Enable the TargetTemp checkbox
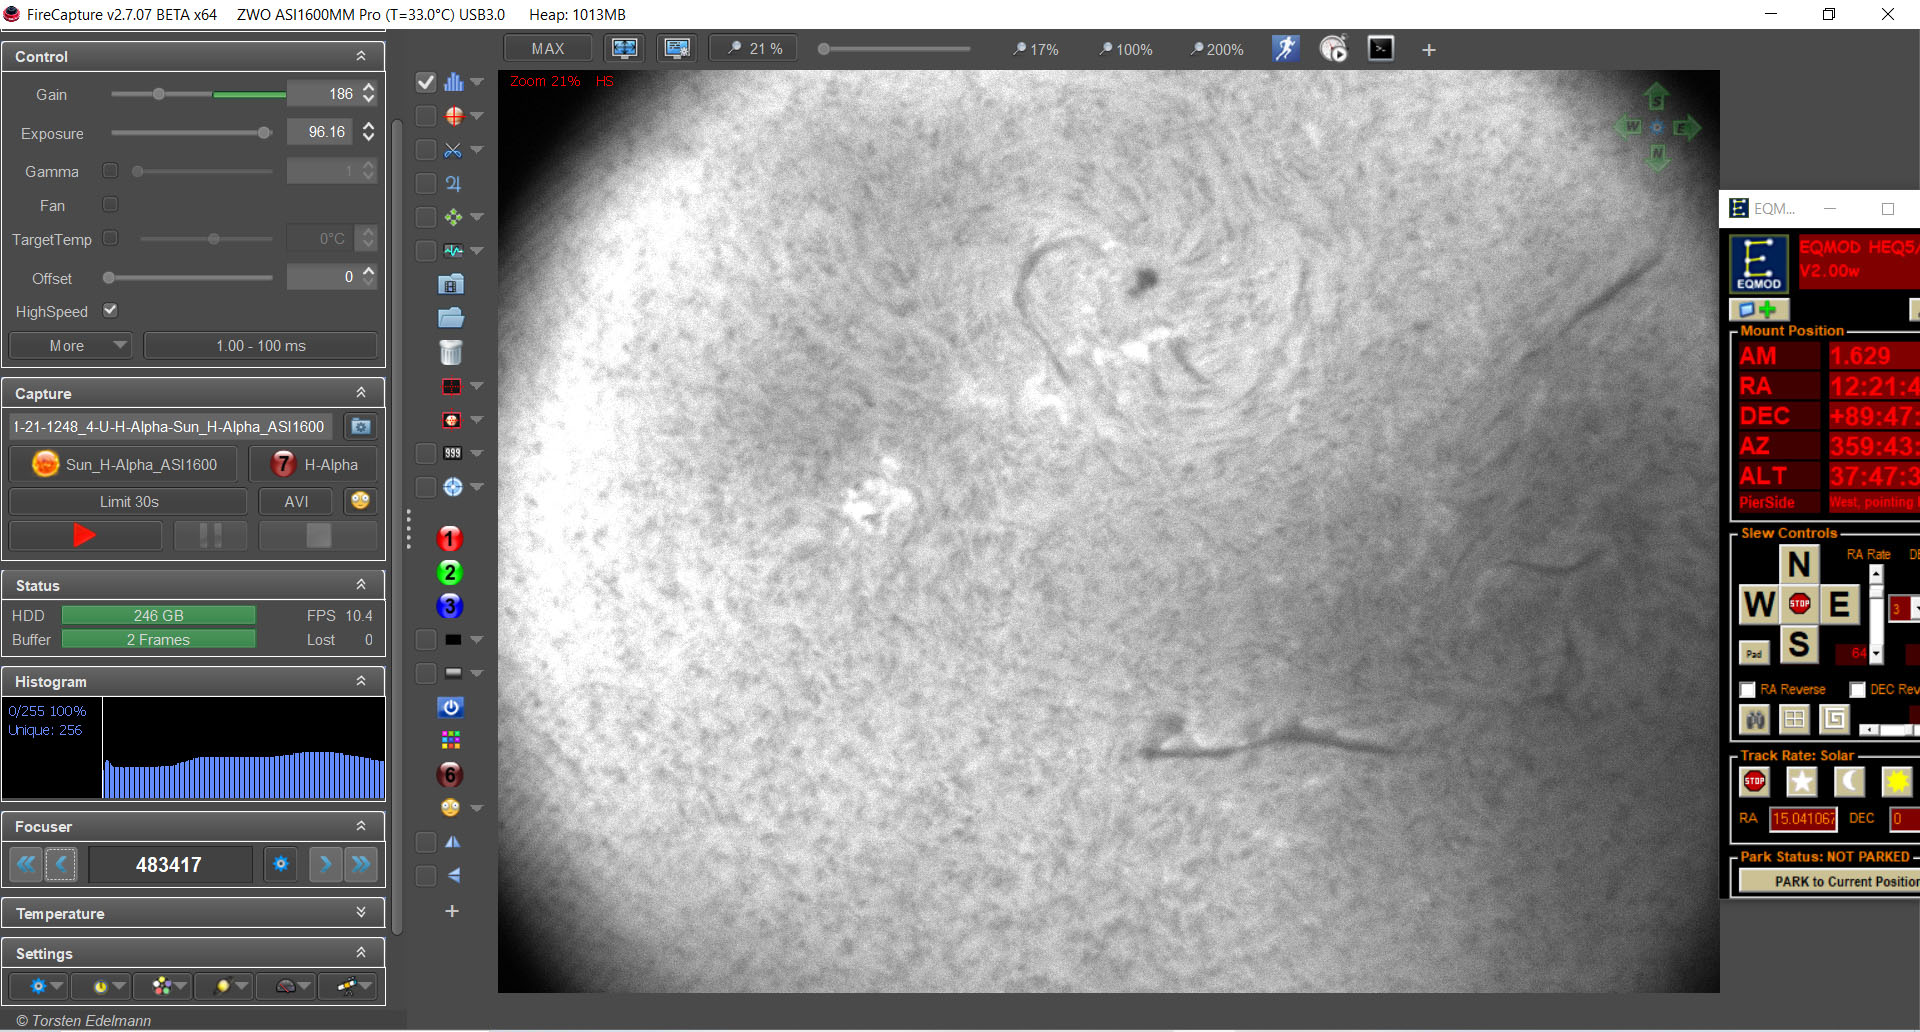The width and height of the screenshot is (1920, 1032). pyautogui.click(x=110, y=238)
